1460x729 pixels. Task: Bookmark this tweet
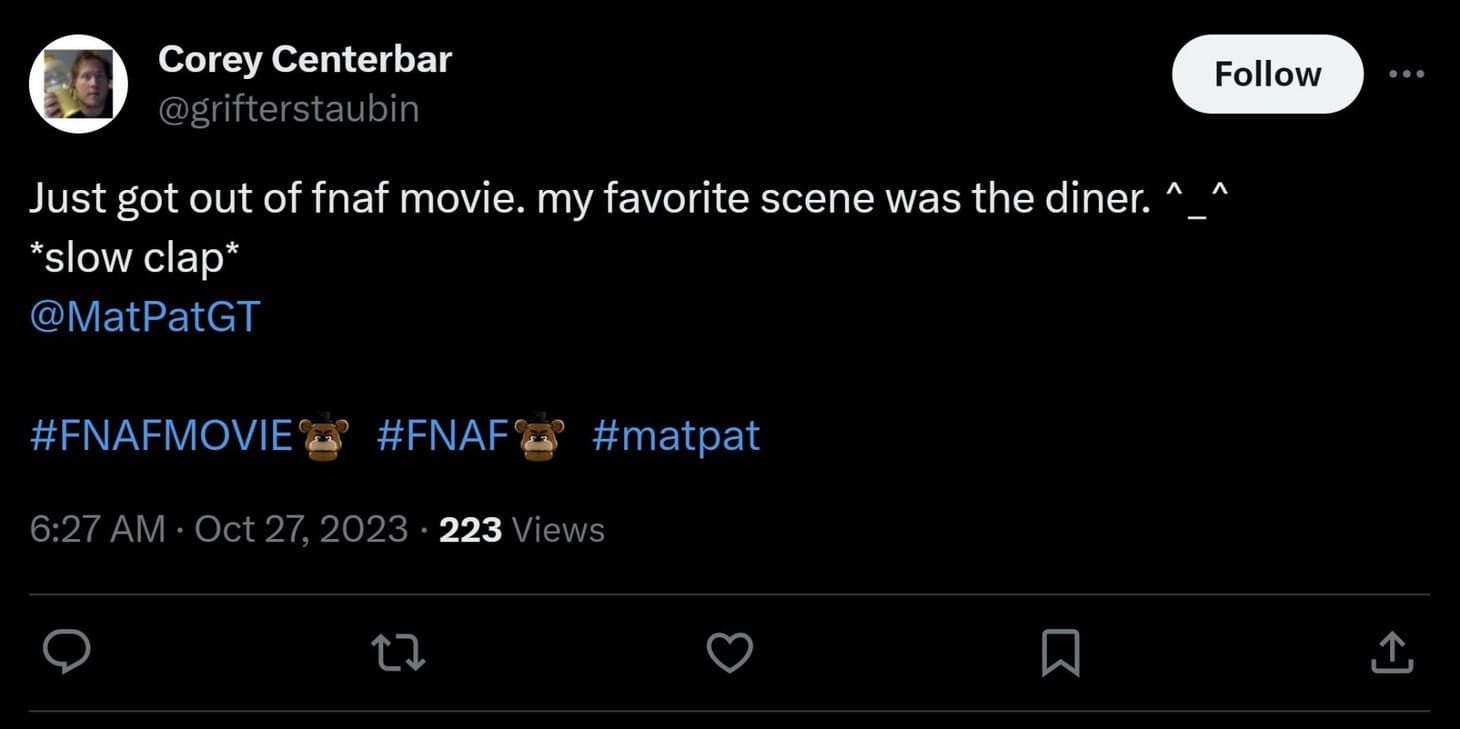1061,652
